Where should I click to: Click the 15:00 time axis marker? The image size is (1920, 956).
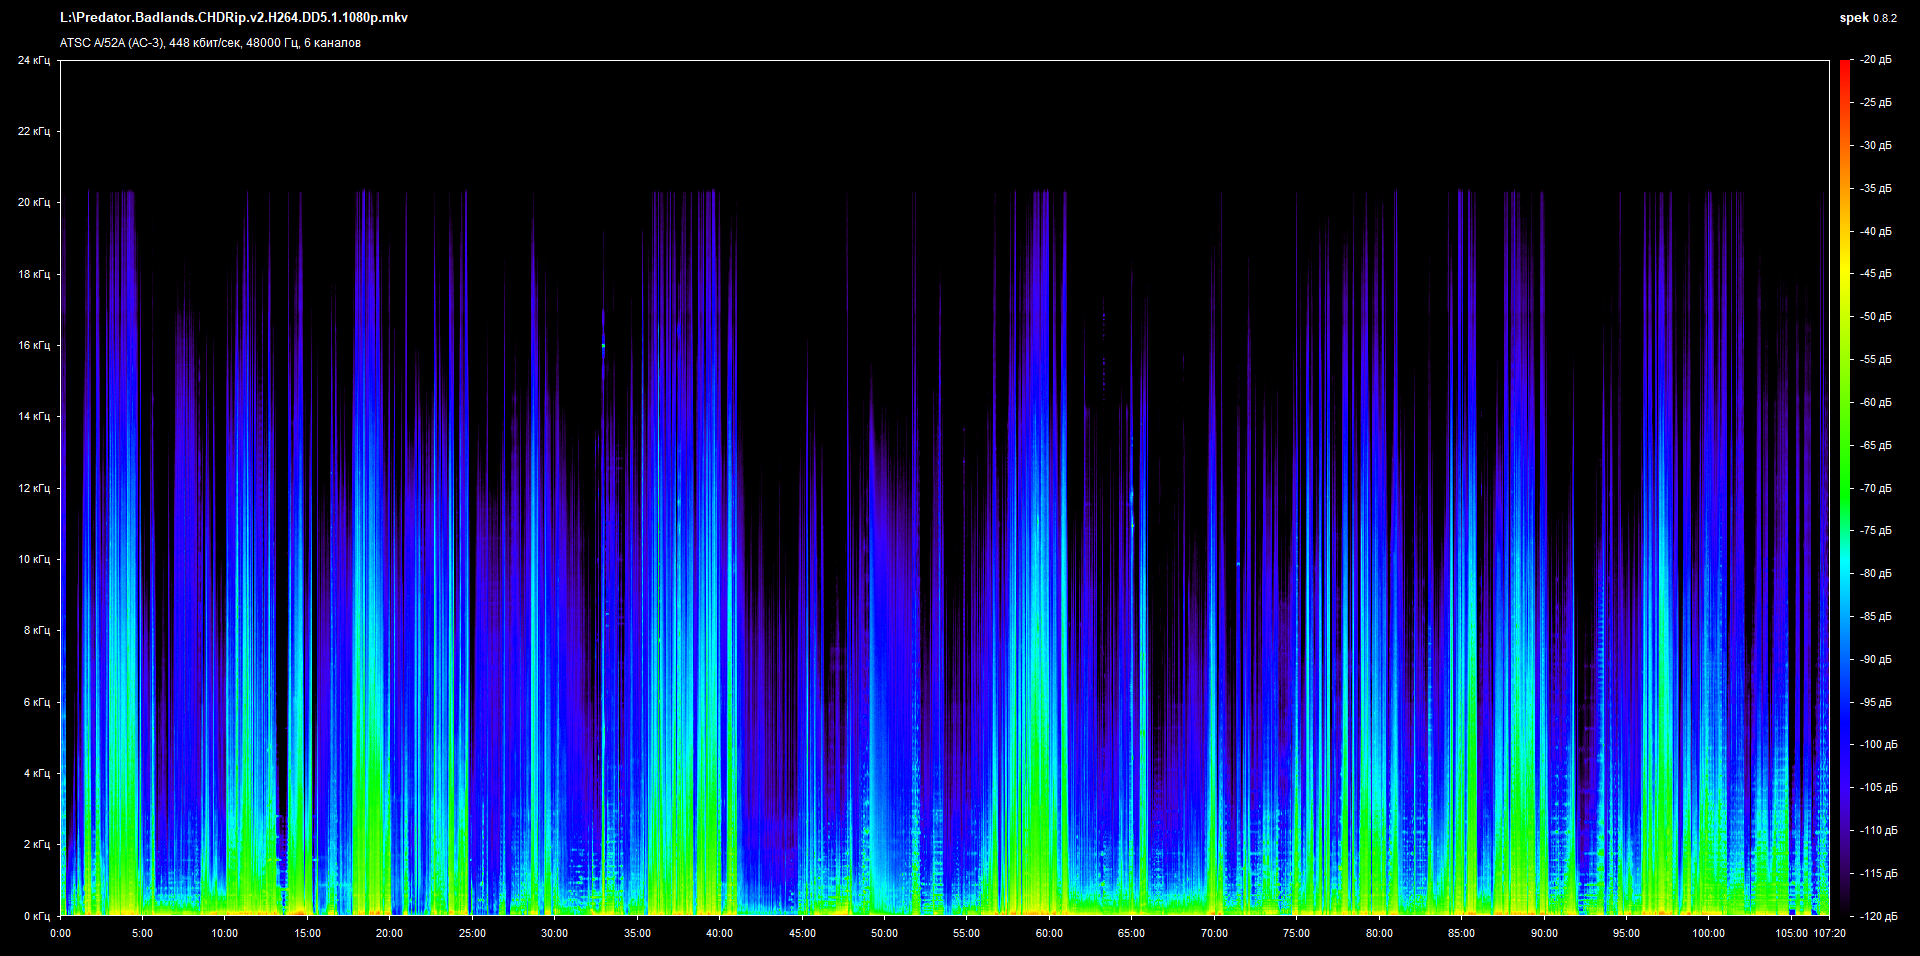pos(307,933)
